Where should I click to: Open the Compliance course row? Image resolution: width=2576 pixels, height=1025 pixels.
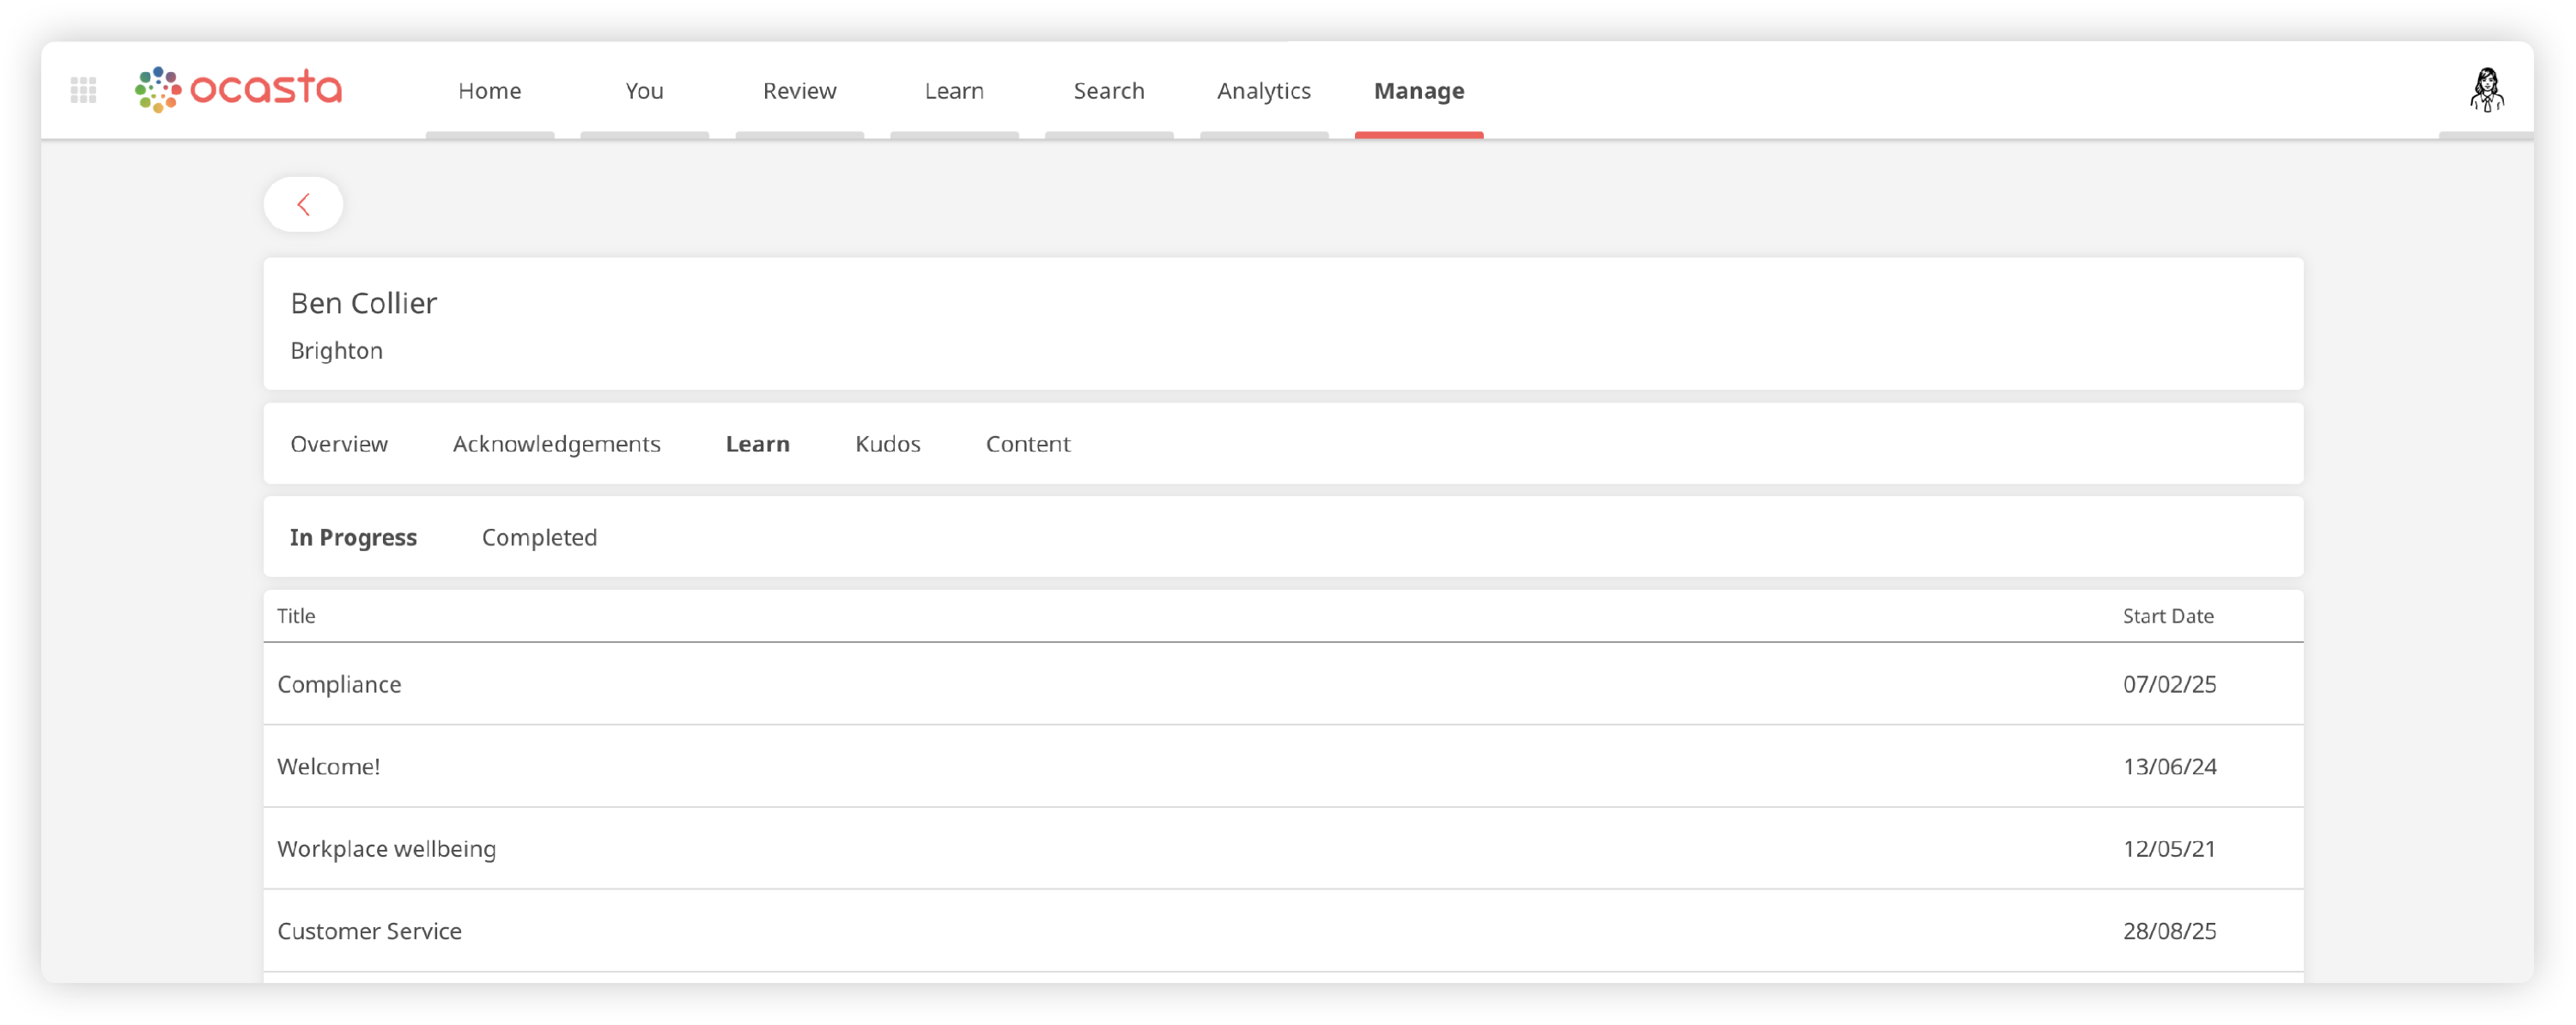point(339,685)
